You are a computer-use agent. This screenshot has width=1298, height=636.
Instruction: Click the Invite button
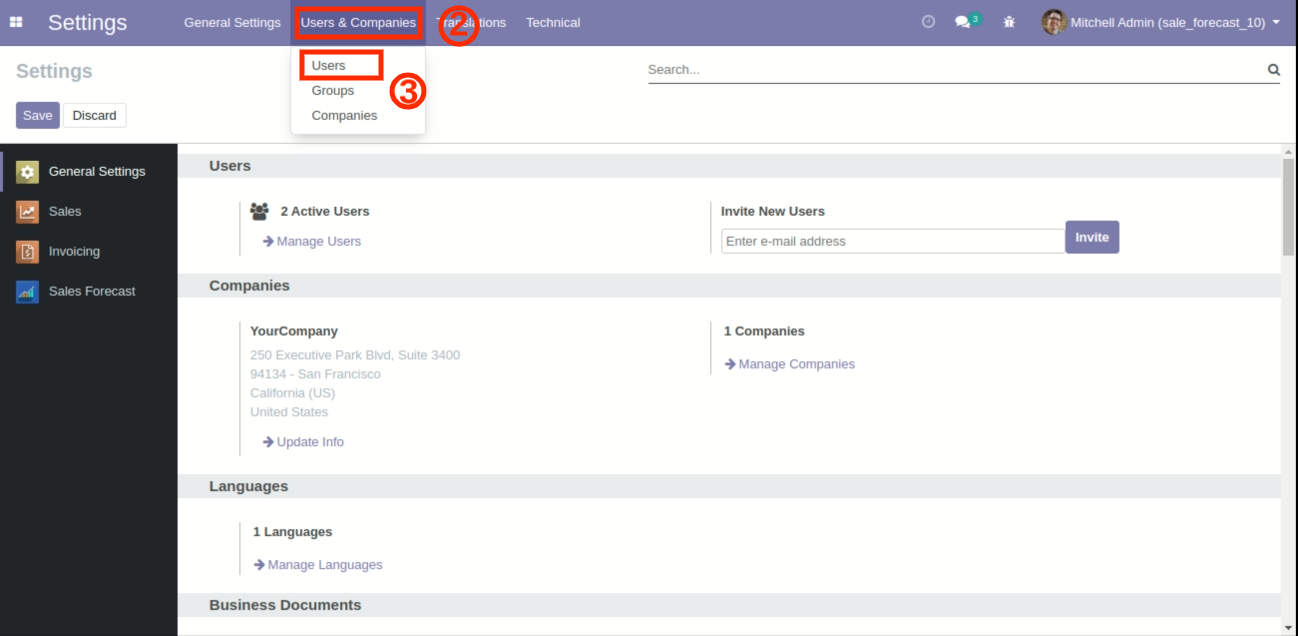coord(1092,237)
